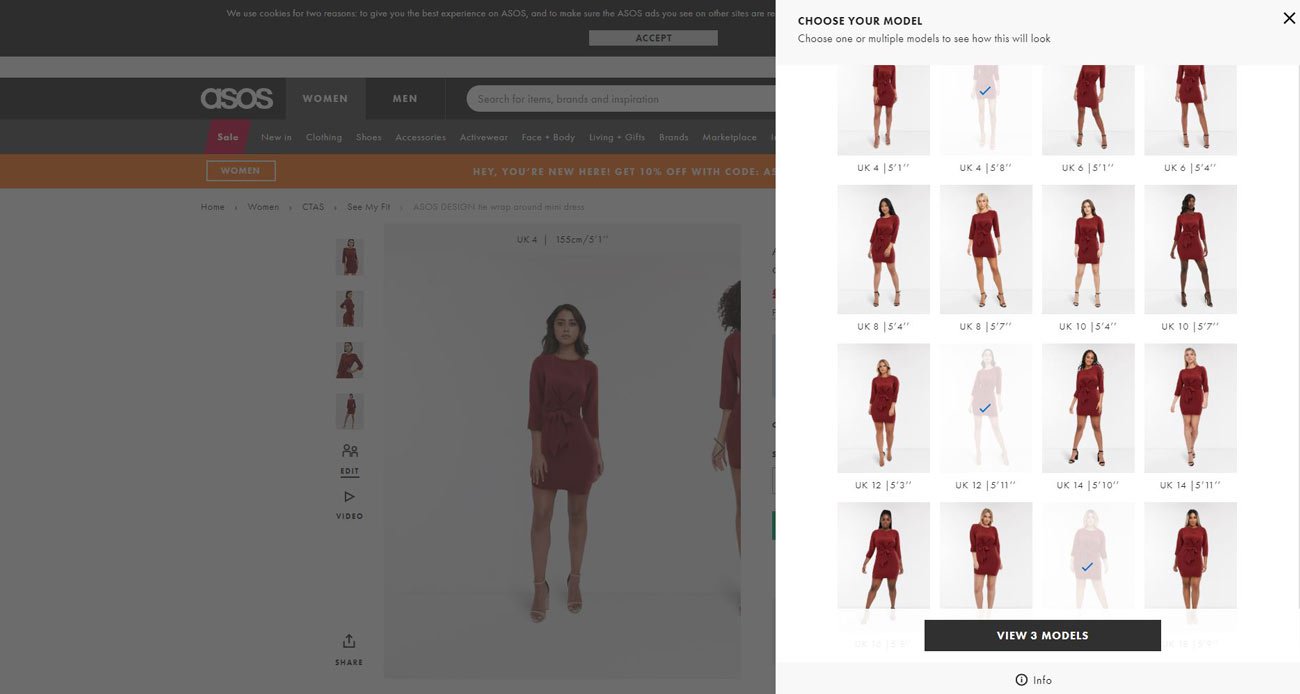
Task: Click the Info icon at the bottom right
Action: point(1021,679)
